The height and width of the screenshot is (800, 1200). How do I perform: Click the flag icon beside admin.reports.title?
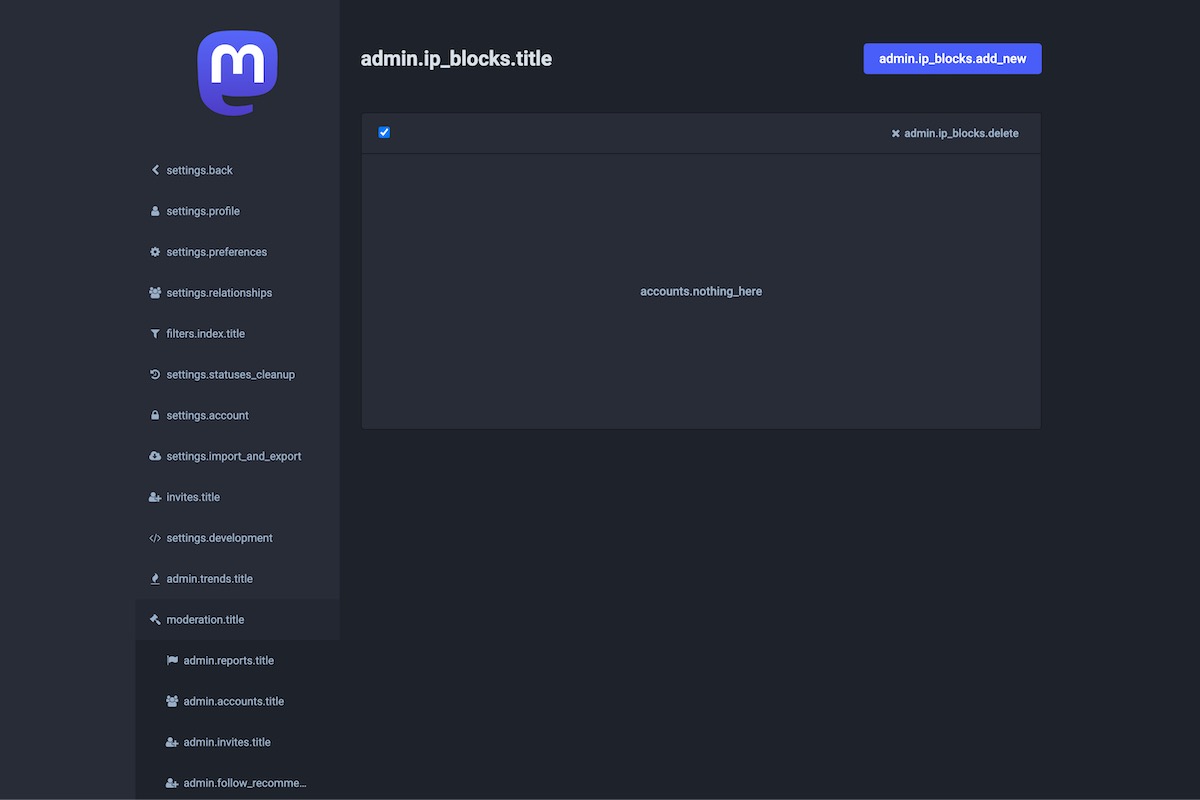coord(172,661)
